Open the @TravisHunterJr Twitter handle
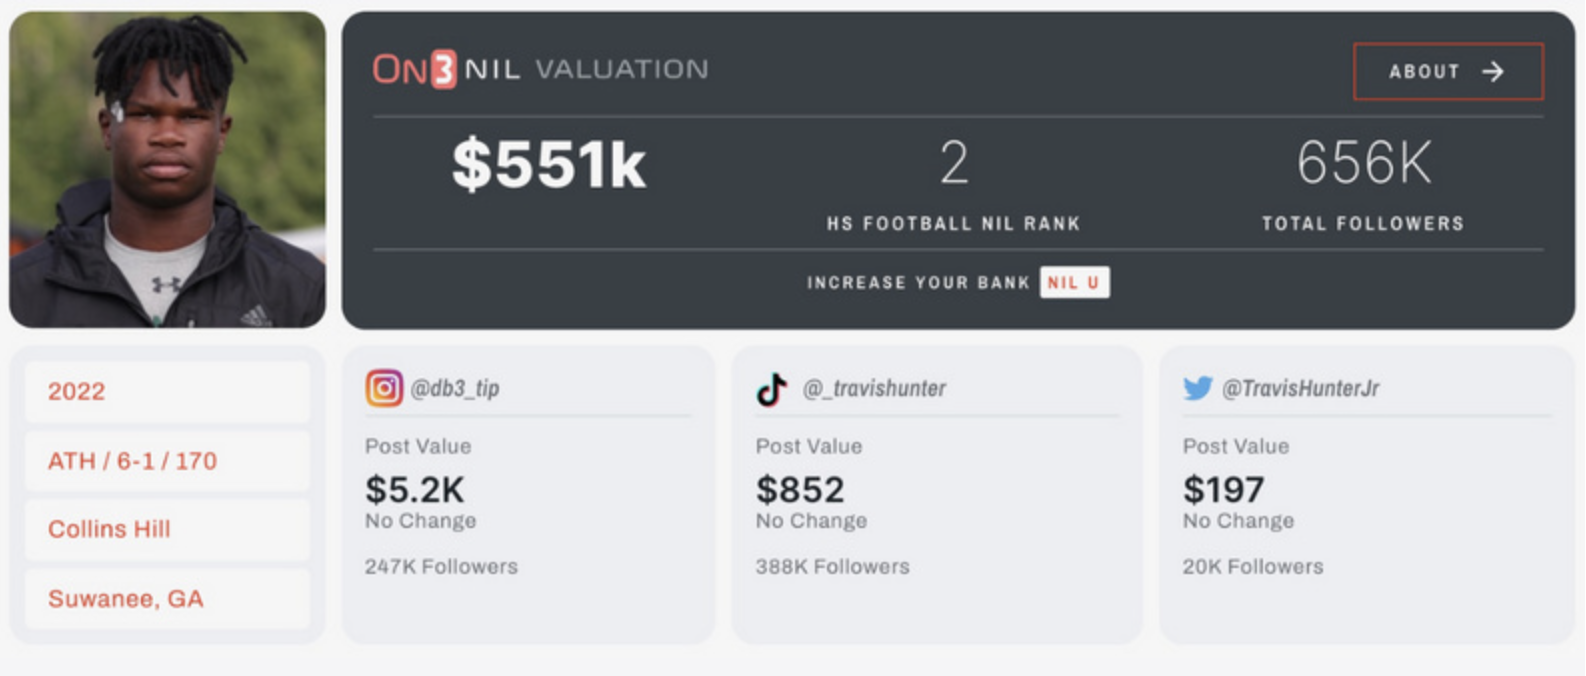 [1300, 388]
